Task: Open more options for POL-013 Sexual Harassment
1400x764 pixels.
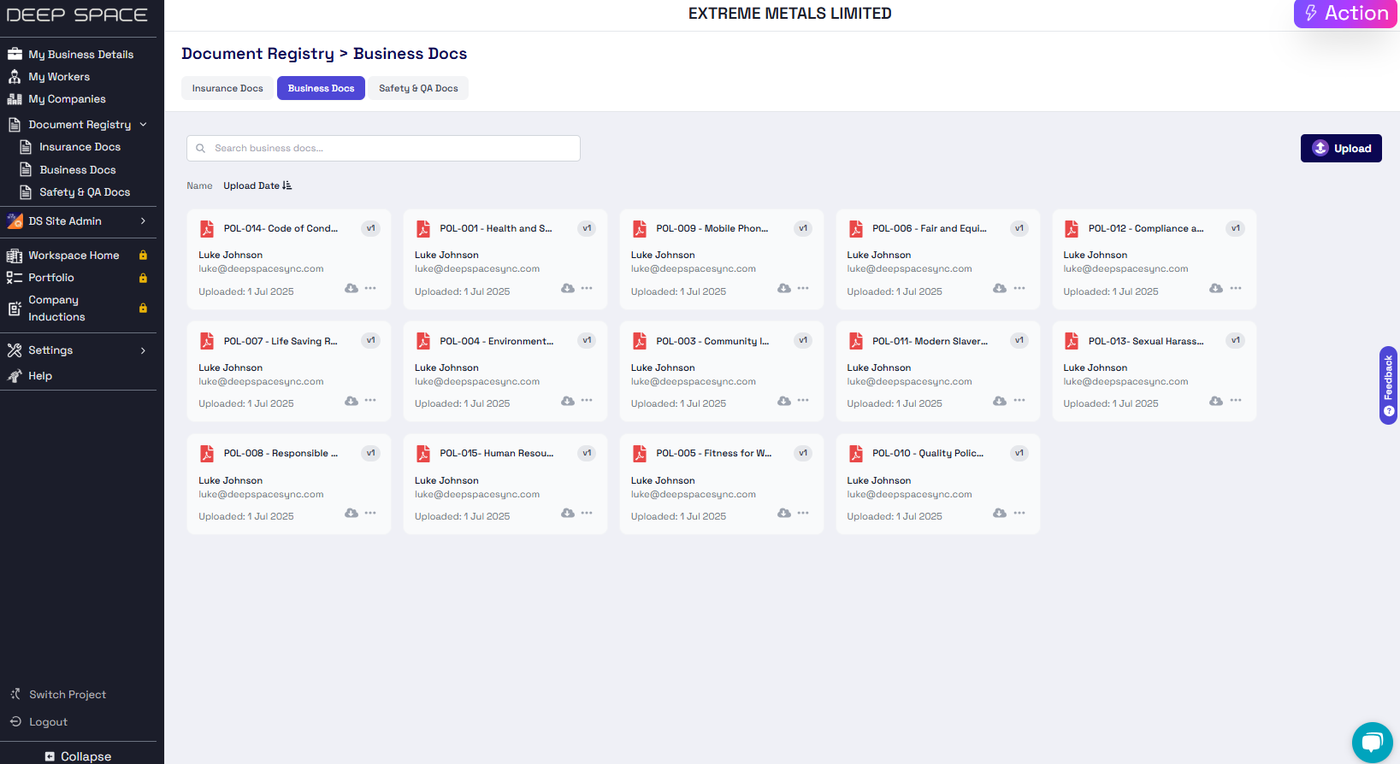Action: point(1235,400)
